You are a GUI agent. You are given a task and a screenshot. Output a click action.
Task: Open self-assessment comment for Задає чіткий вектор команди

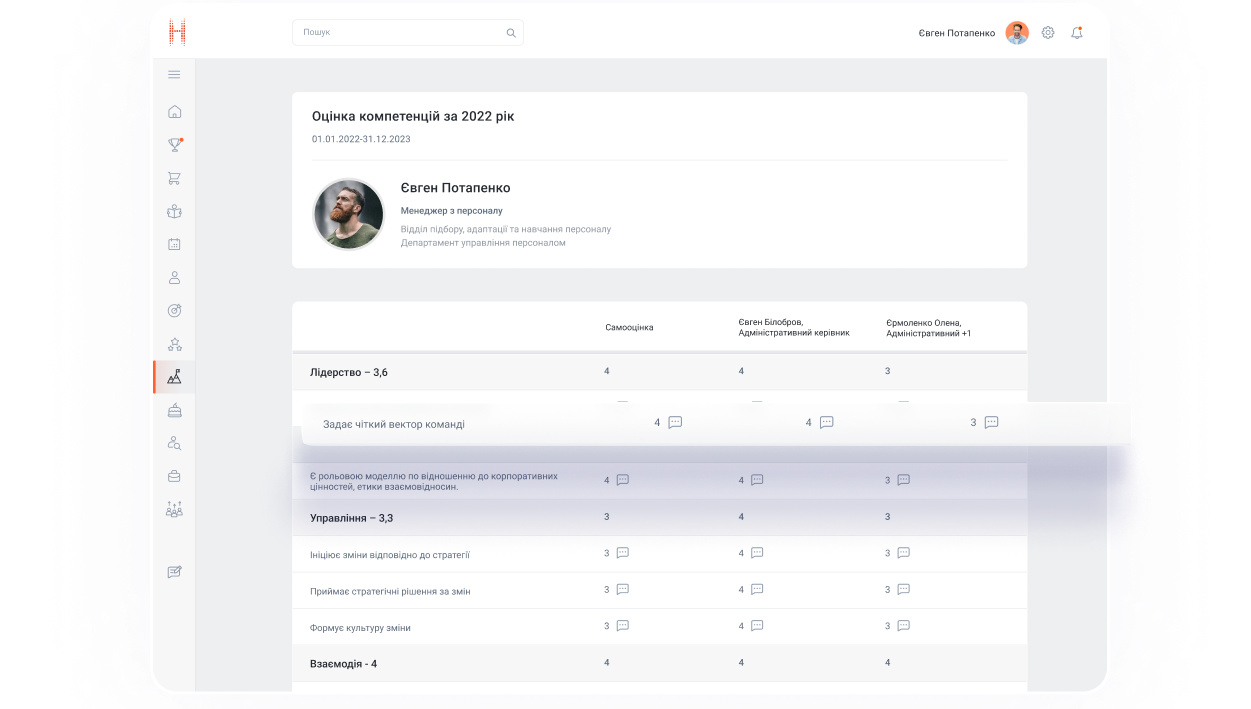[675, 423]
